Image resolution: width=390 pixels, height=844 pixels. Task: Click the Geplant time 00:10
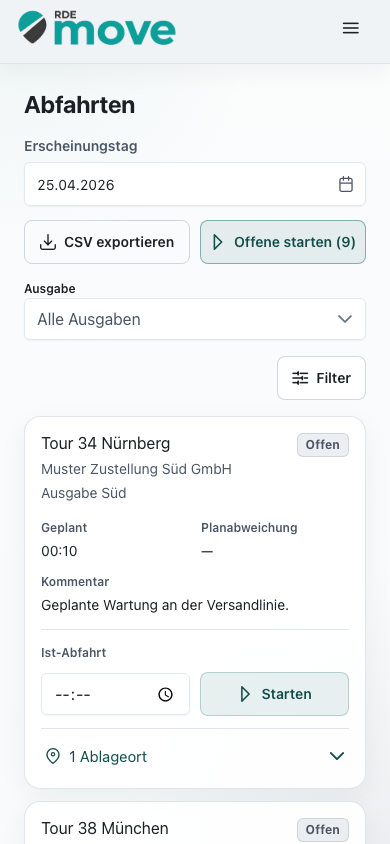click(x=59, y=551)
